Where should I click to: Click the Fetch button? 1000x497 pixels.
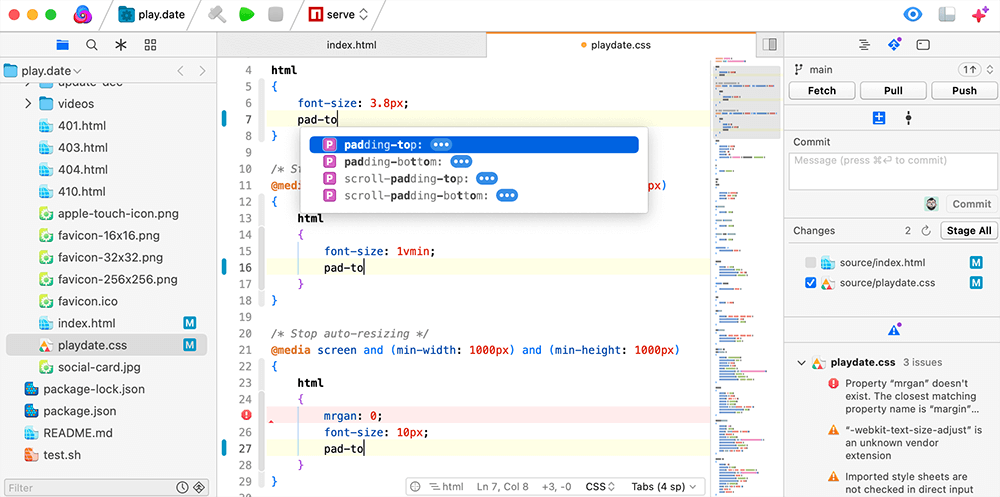[x=821, y=91]
